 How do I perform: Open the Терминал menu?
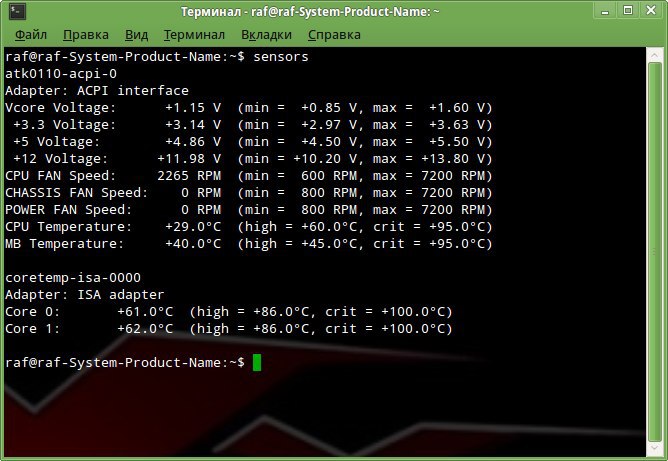click(x=194, y=35)
